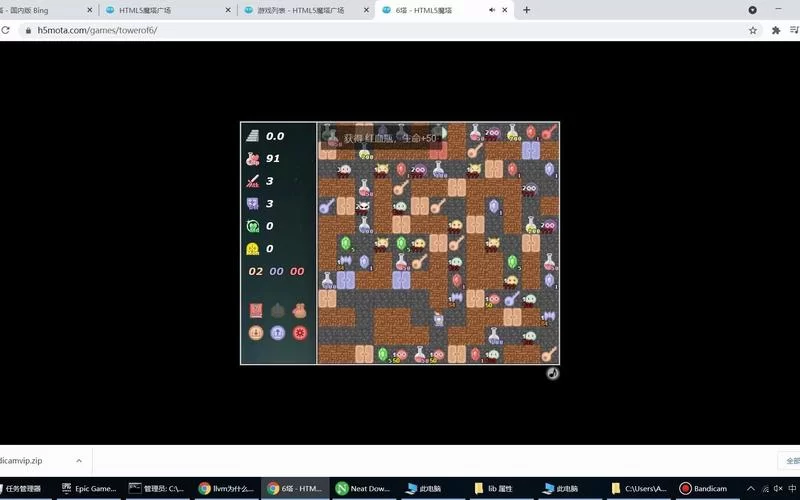Click the green money coin icon

(x=253, y=226)
